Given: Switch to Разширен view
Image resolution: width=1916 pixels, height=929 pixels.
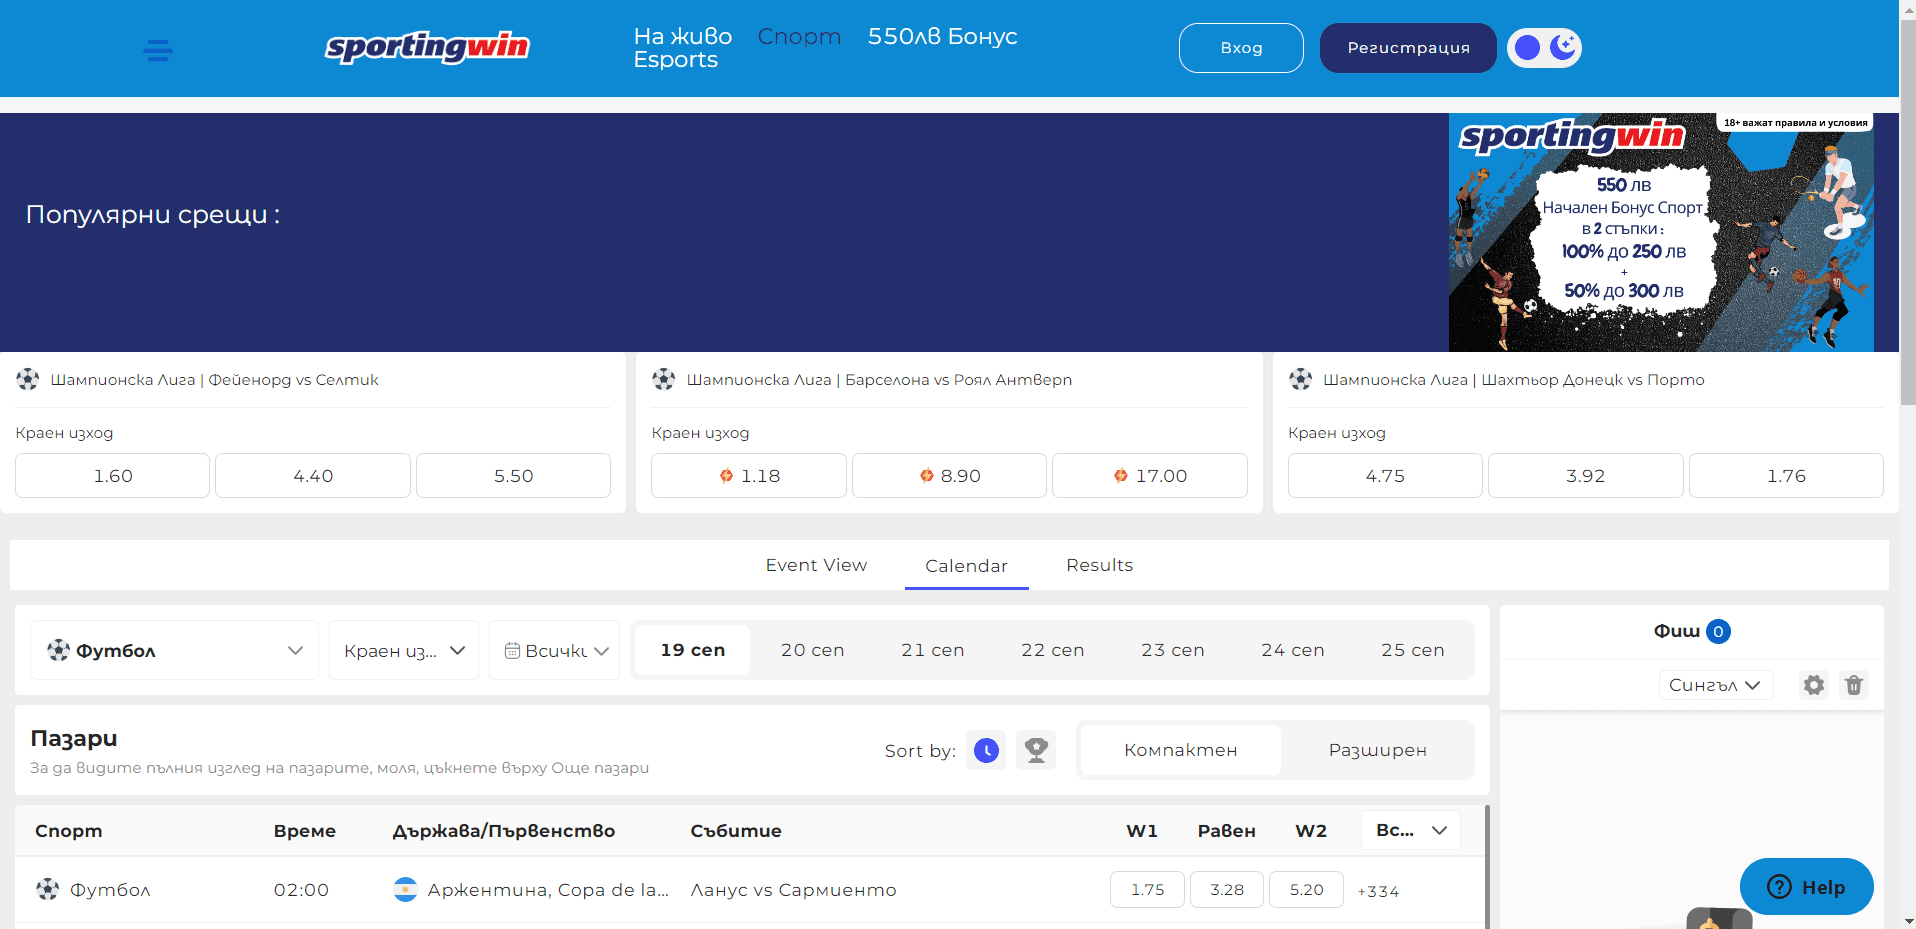Looking at the screenshot, I should click(1377, 750).
